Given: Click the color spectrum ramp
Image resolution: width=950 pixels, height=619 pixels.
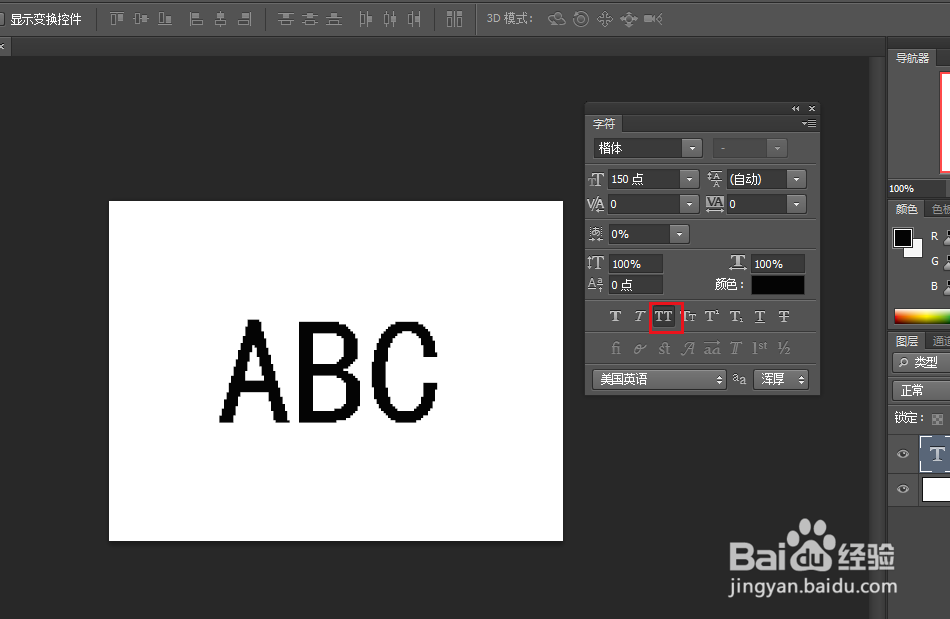Looking at the screenshot, I should coord(922,316).
